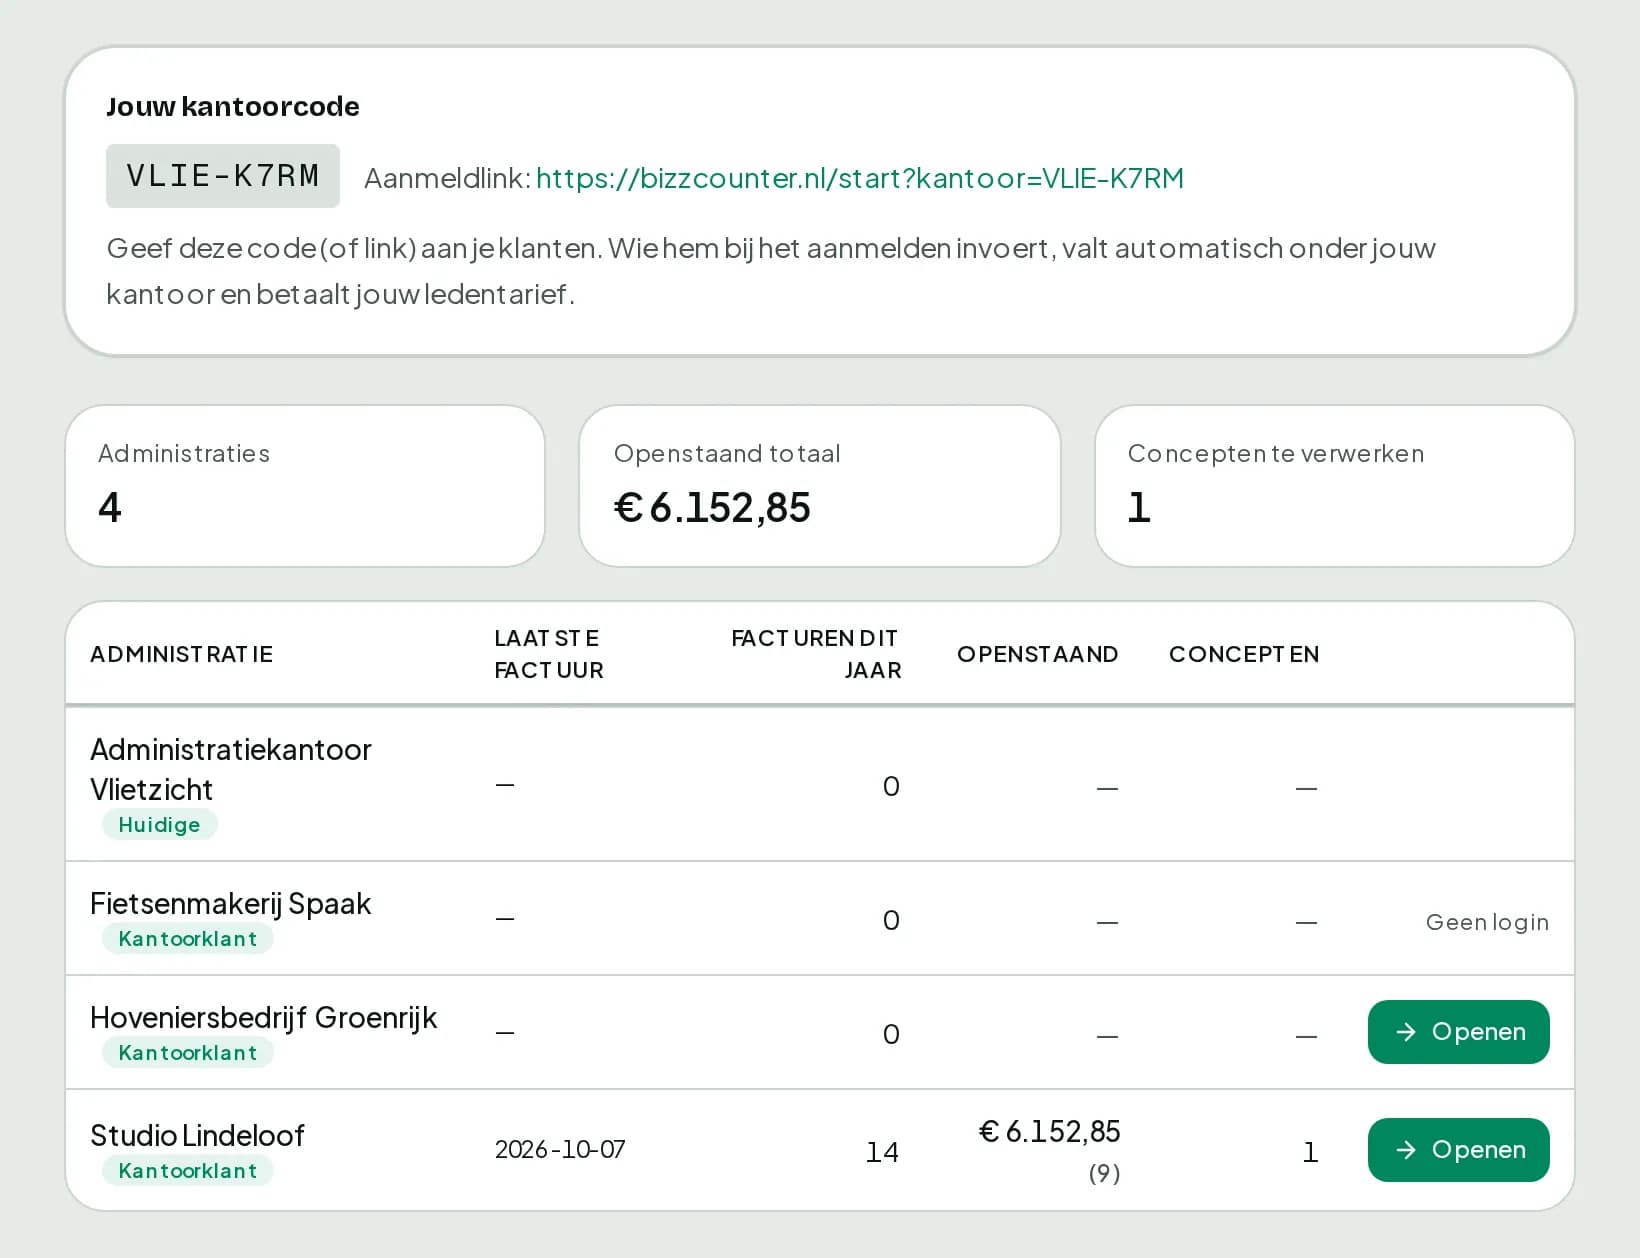The width and height of the screenshot is (1640, 1258).
Task: Click the 14 invoices cell for Studio Lindeloof
Action: tap(882, 1152)
